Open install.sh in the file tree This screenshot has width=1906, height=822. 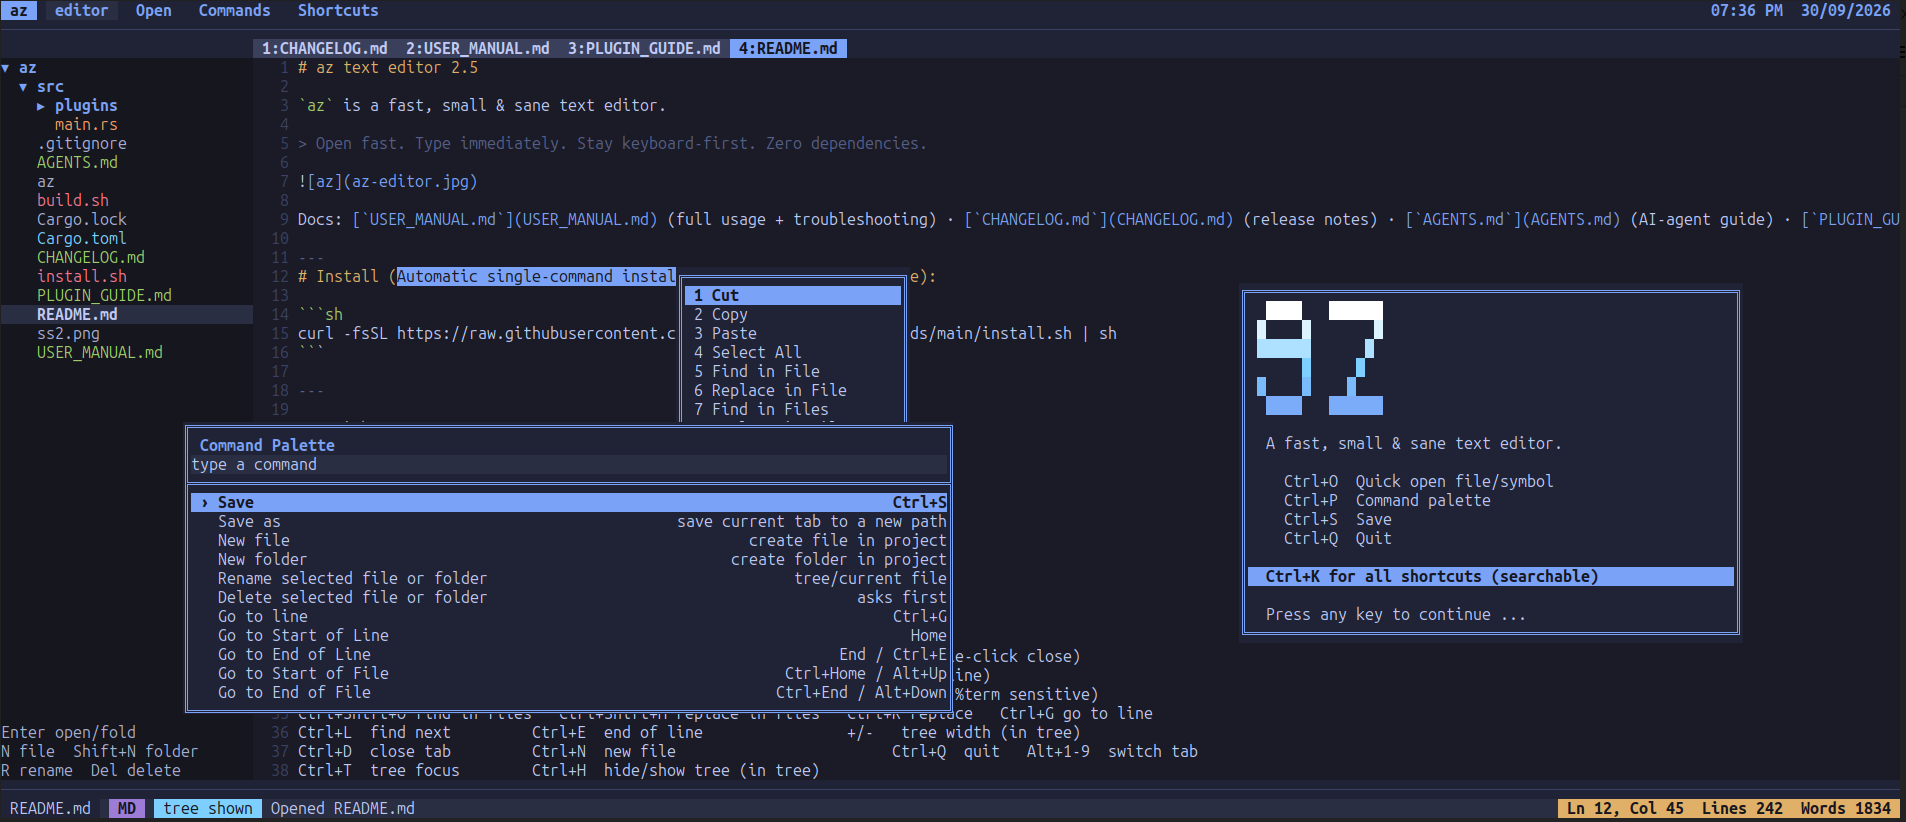pyautogui.click(x=82, y=277)
